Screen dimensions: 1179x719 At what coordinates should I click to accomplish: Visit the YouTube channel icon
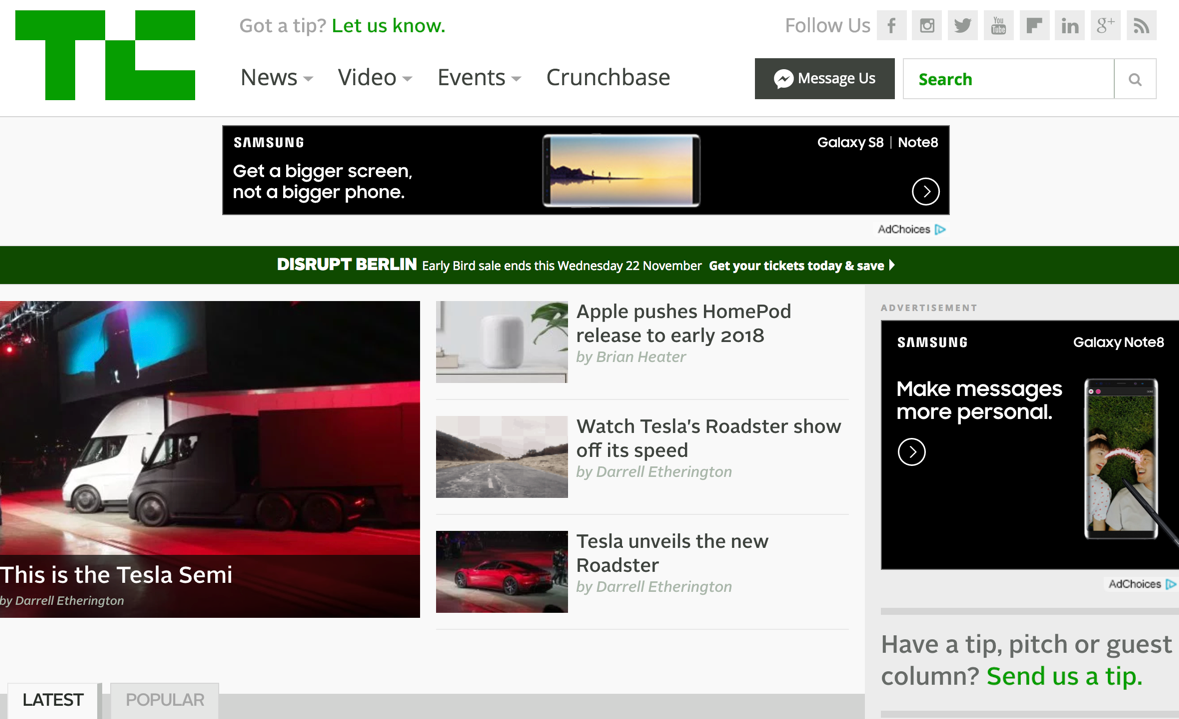tap(998, 26)
